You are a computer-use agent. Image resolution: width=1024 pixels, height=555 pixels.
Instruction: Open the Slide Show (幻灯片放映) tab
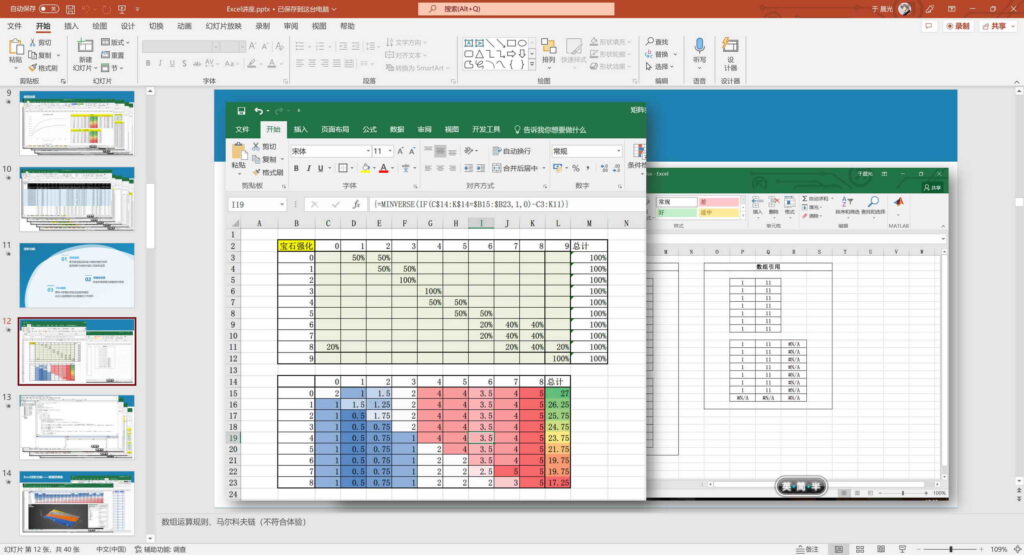click(221, 26)
